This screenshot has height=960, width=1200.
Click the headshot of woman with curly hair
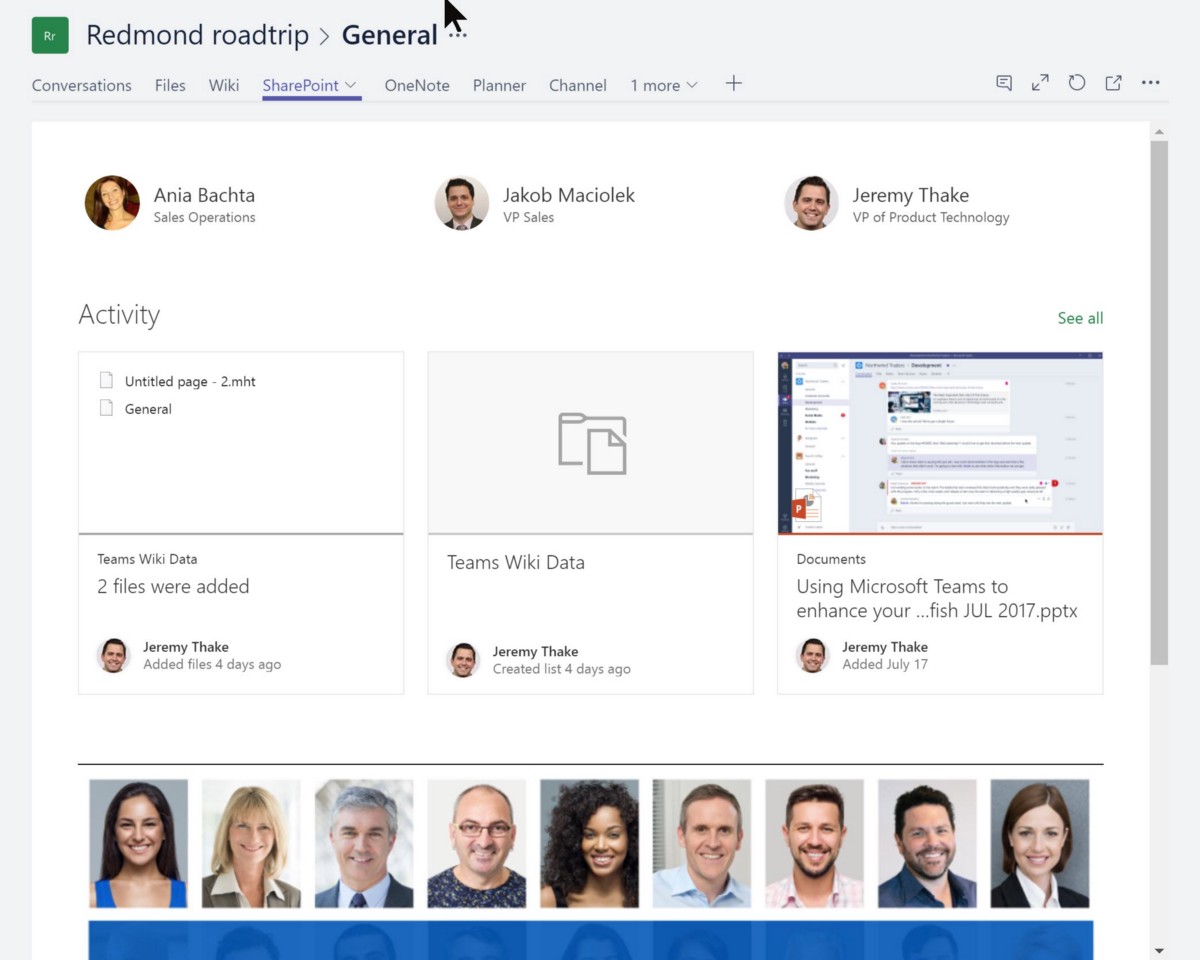tap(589, 844)
